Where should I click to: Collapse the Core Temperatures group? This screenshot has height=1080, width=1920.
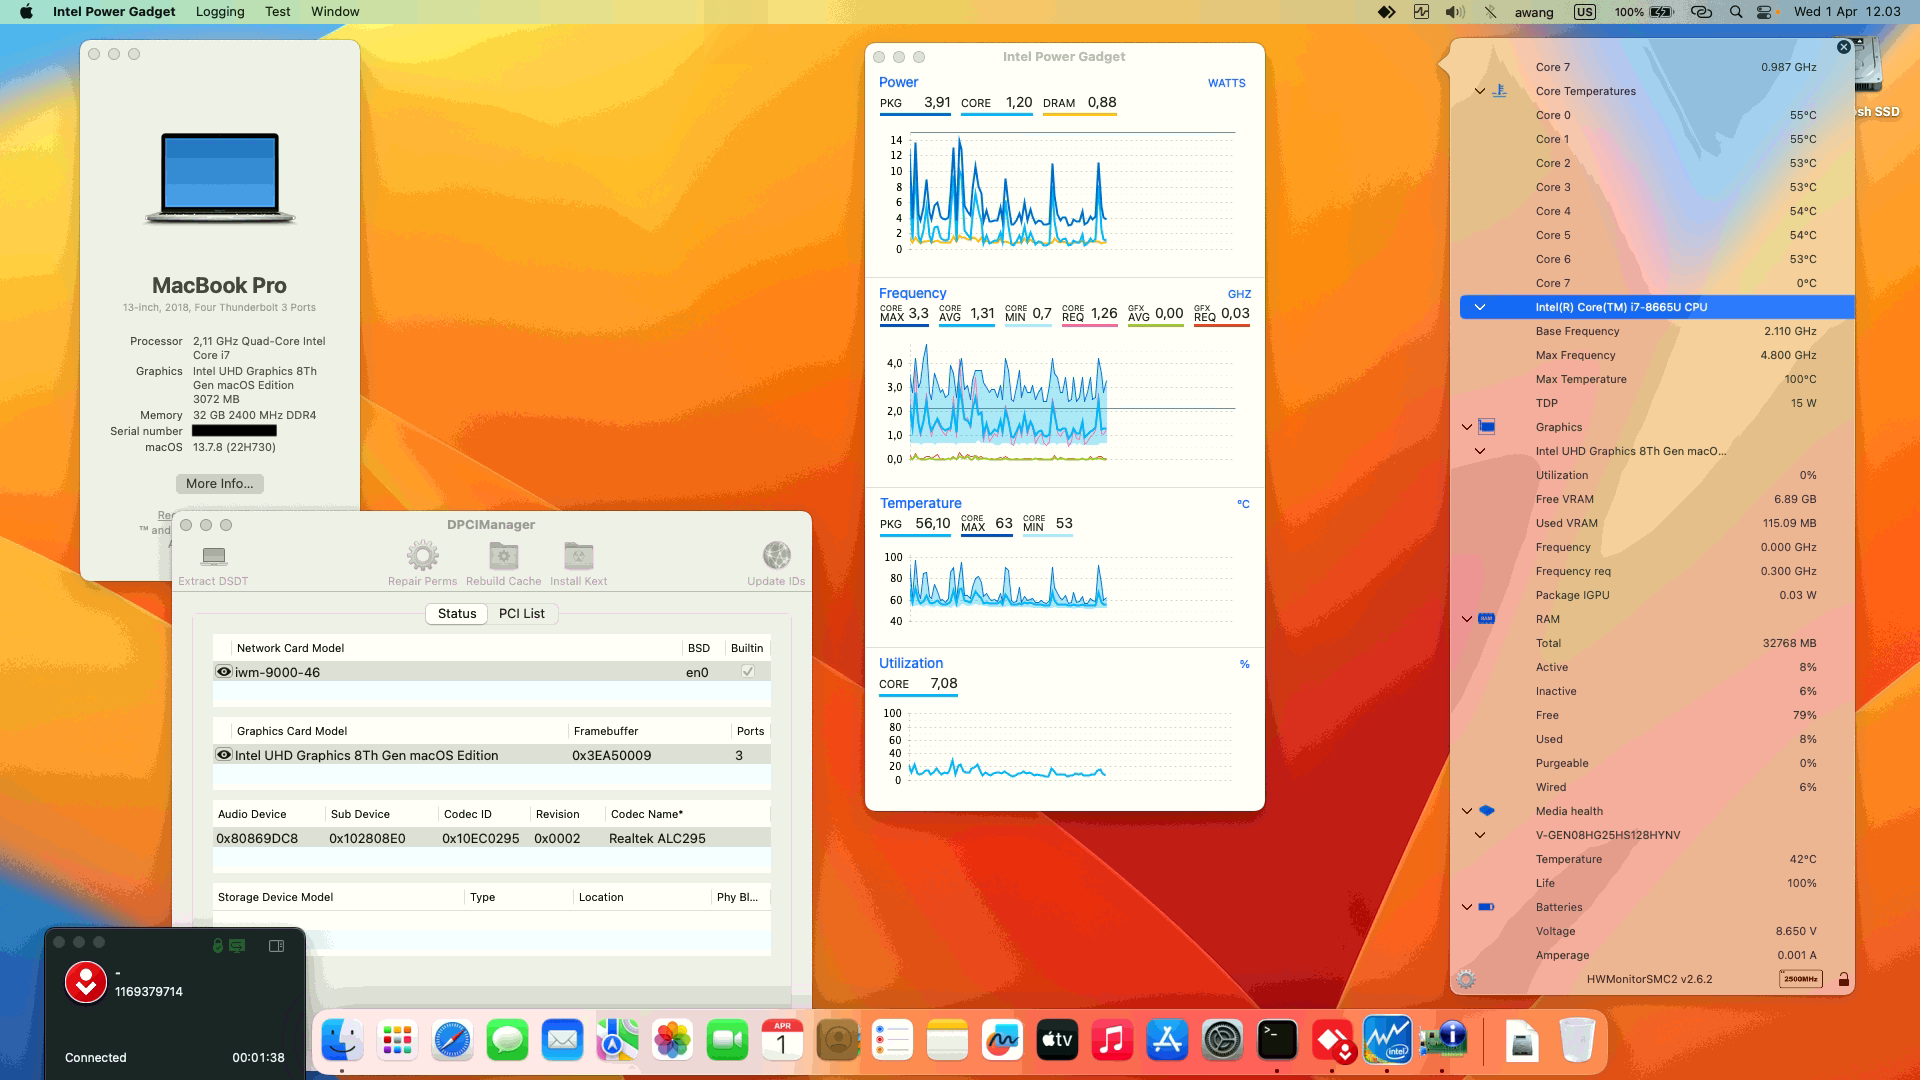1480,91
